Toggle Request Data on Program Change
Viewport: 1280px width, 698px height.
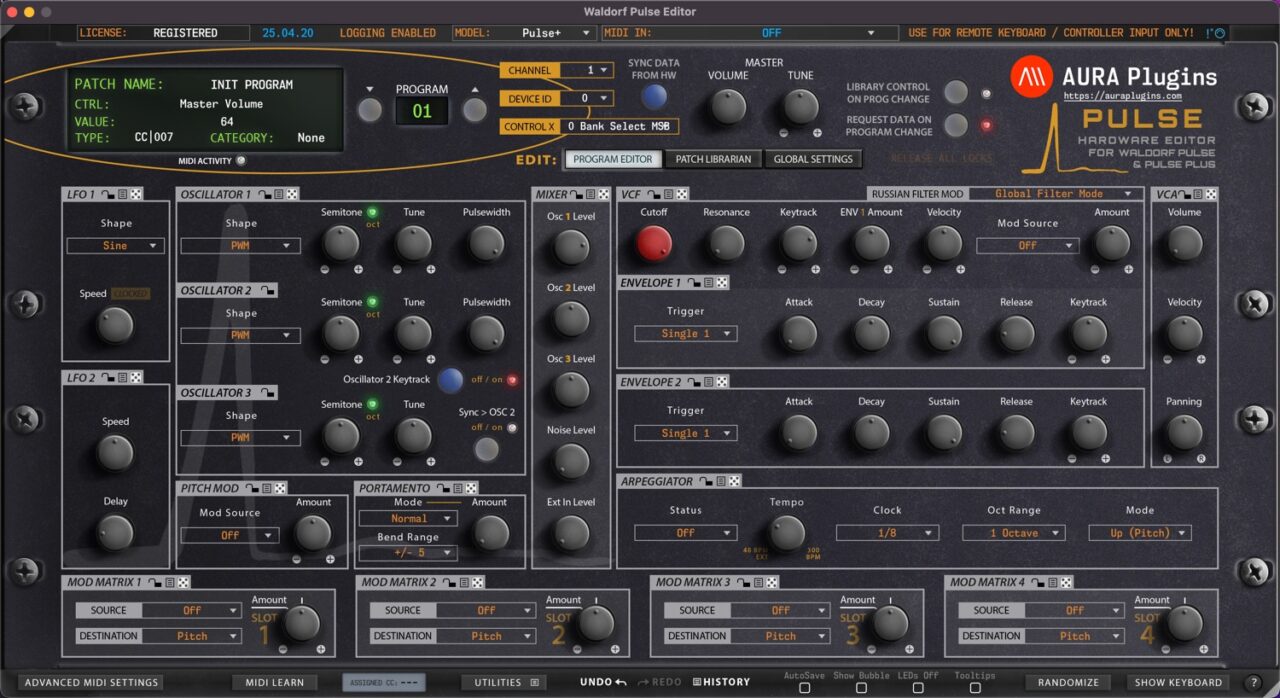(956, 125)
